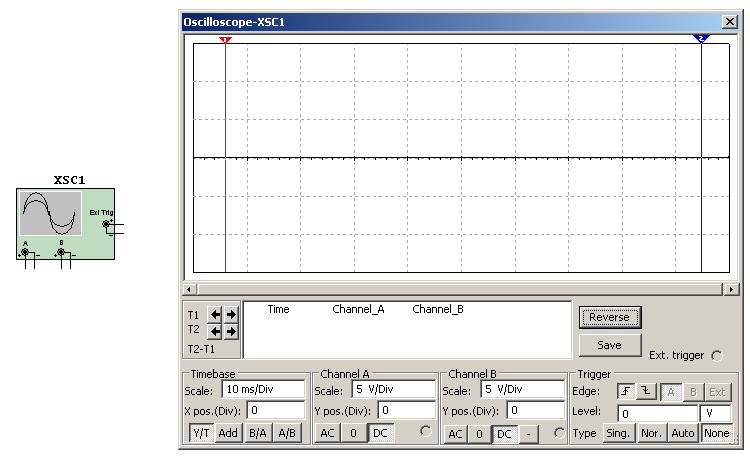Move cursor T1 right with arrow
Screen dimensions: 750x457
[x=231, y=314]
